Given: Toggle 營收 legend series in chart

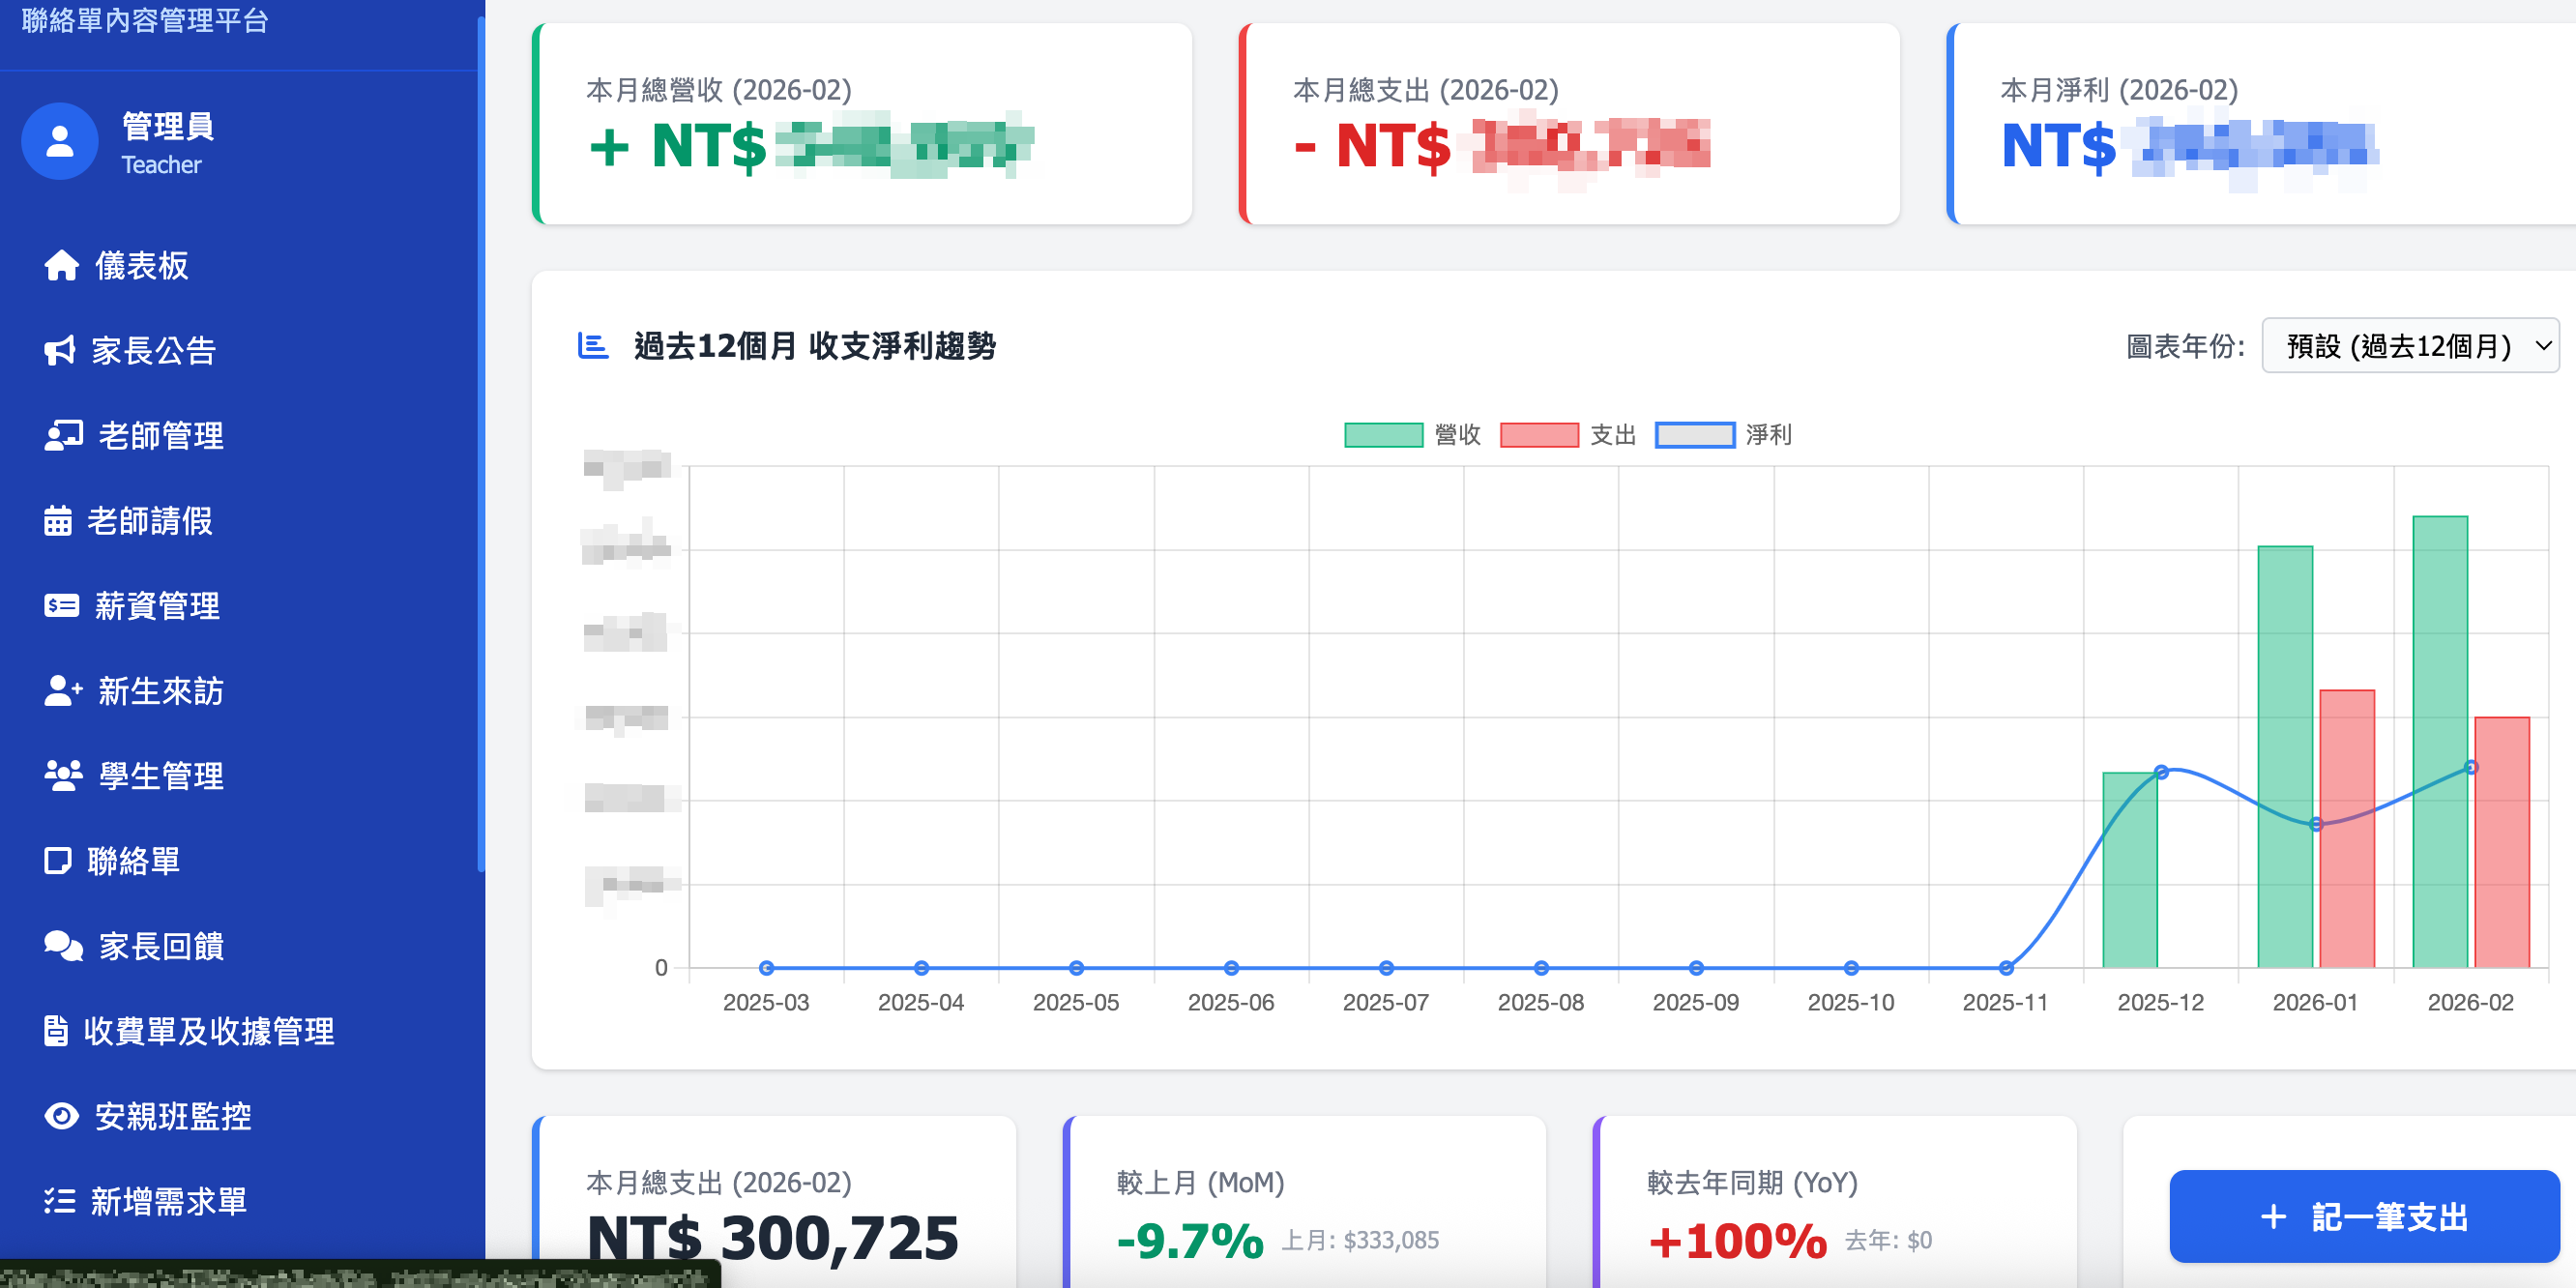Looking at the screenshot, I should click(1412, 435).
